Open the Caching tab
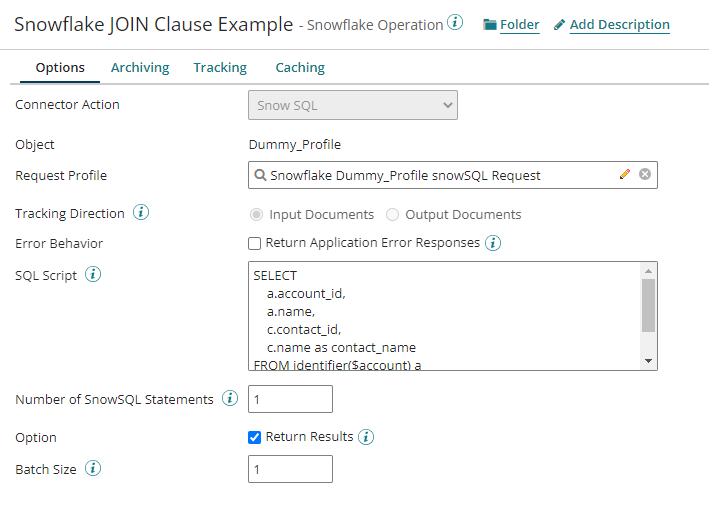Screen dimensions: 709x521 [300, 67]
